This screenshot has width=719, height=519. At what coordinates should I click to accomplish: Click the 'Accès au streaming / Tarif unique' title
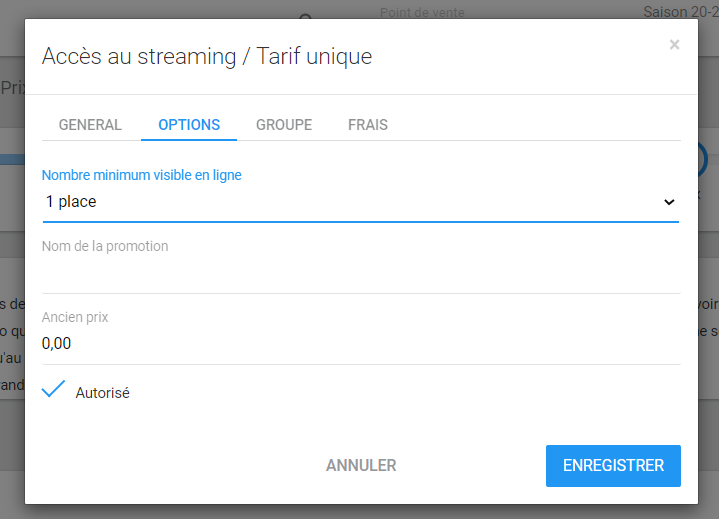[207, 57]
